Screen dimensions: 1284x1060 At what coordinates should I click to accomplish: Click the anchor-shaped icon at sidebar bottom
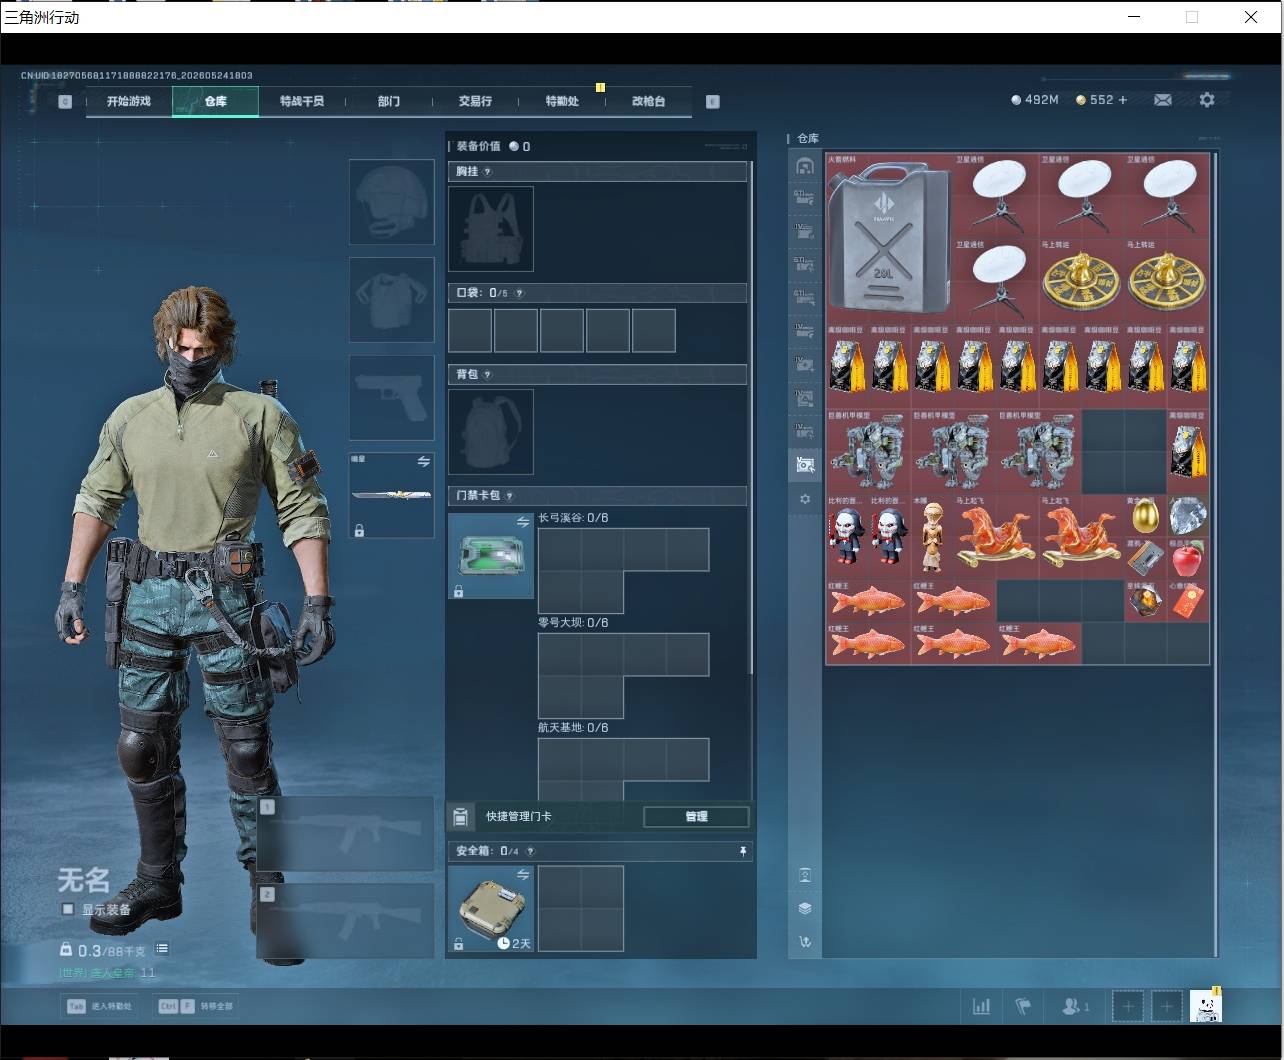[805, 941]
